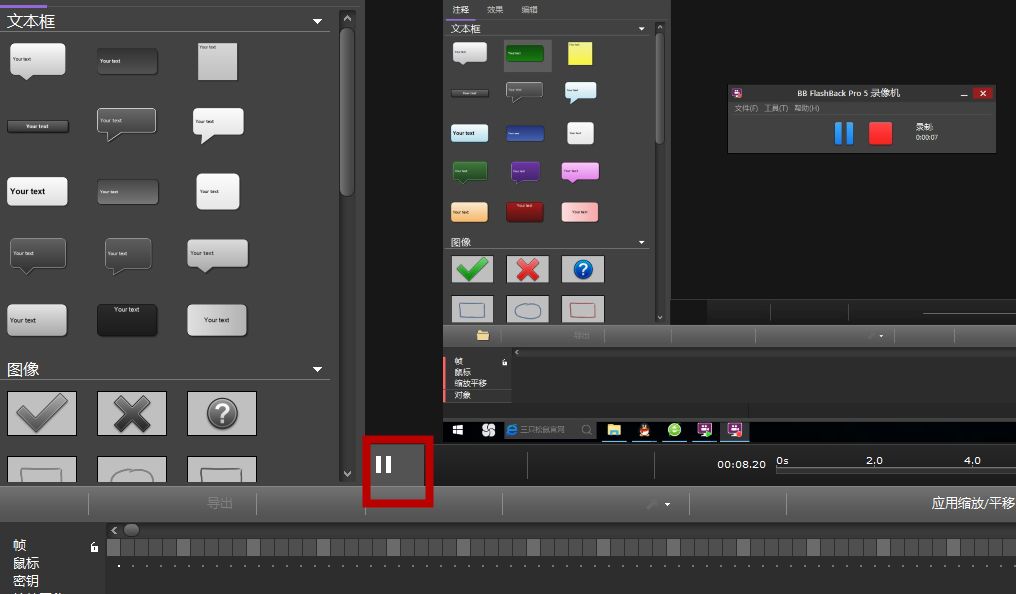
Task: Pick the light gray square note text box
Action: click(x=217, y=62)
